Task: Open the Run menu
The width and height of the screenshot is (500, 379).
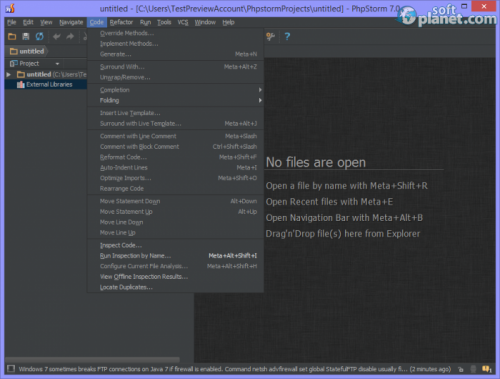Action: pyautogui.click(x=145, y=22)
